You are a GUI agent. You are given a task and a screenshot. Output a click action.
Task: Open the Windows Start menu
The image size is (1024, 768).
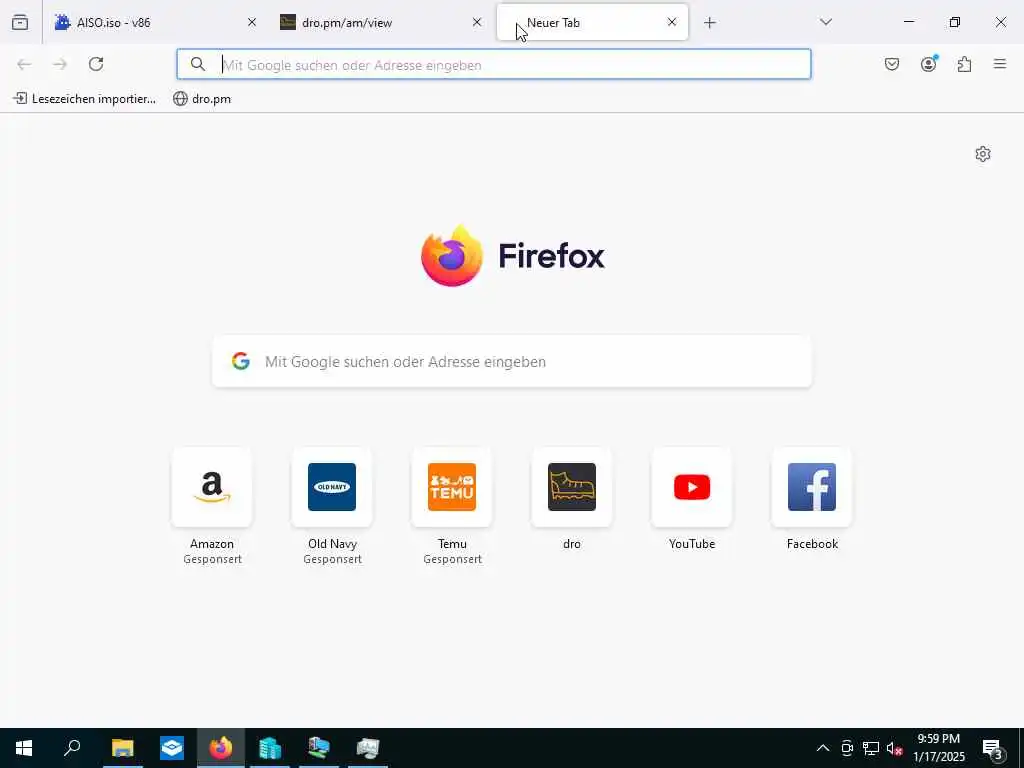(24, 748)
